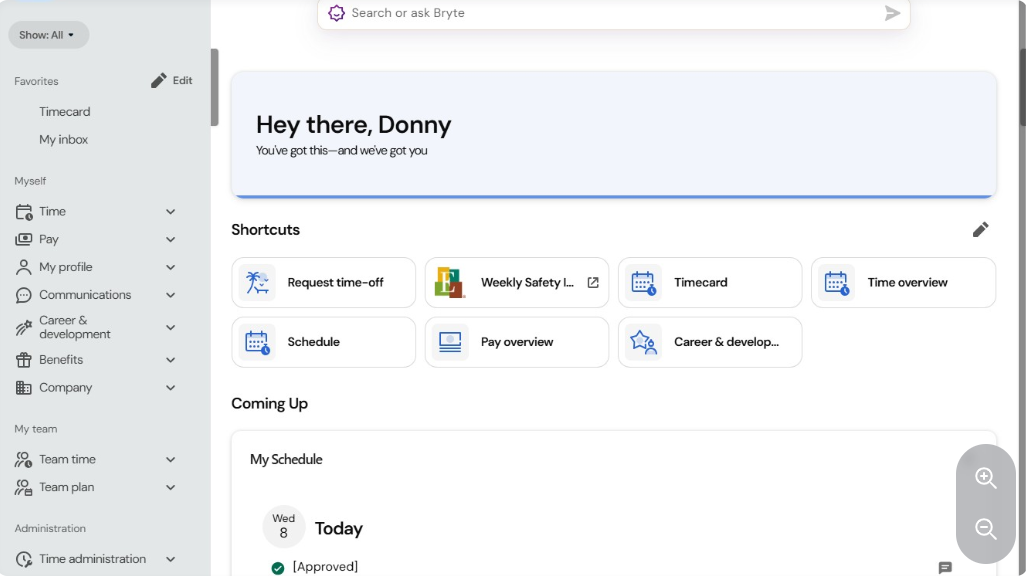Click the Company building icon

point(24,388)
